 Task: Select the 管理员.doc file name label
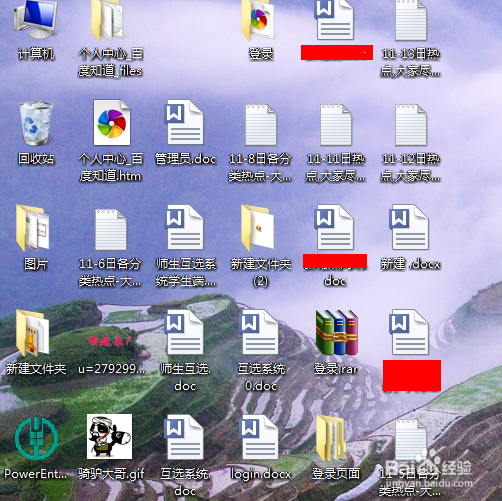pos(185,159)
